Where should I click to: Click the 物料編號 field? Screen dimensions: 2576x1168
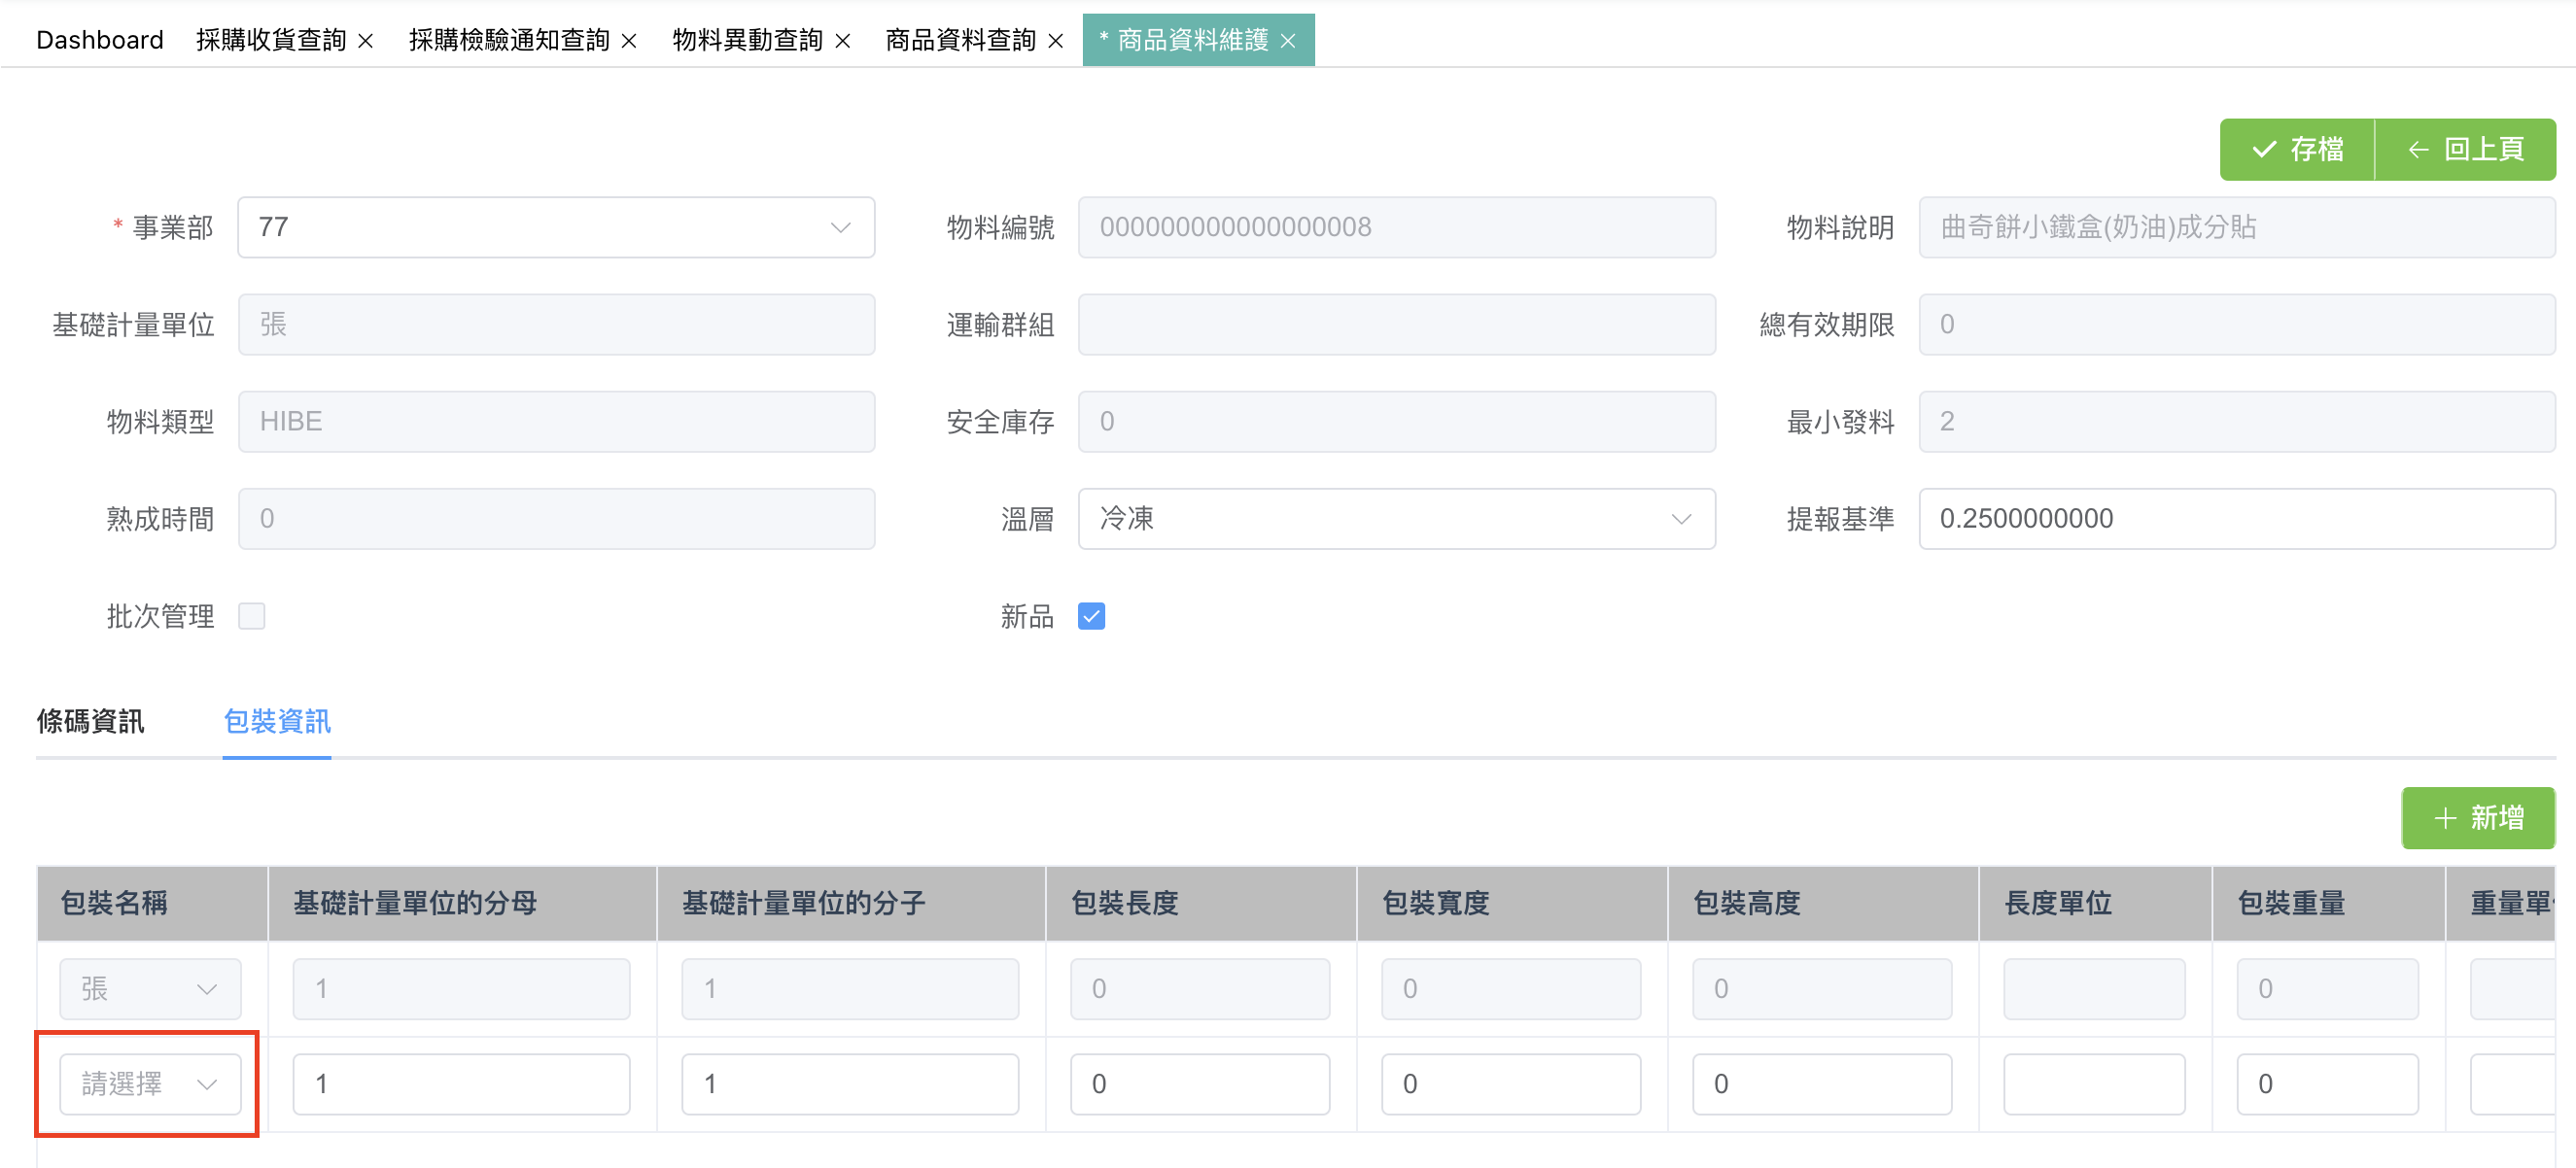click(1397, 227)
